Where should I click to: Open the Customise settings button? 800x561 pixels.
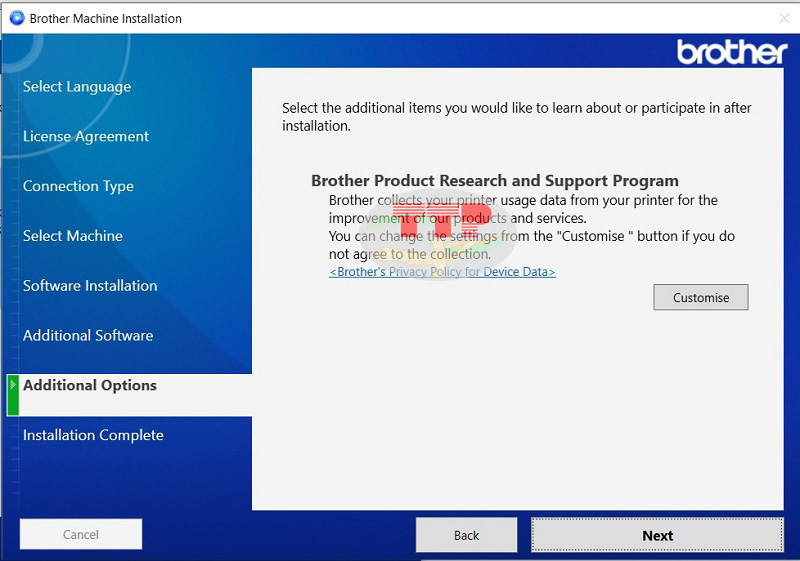[x=701, y=297]
